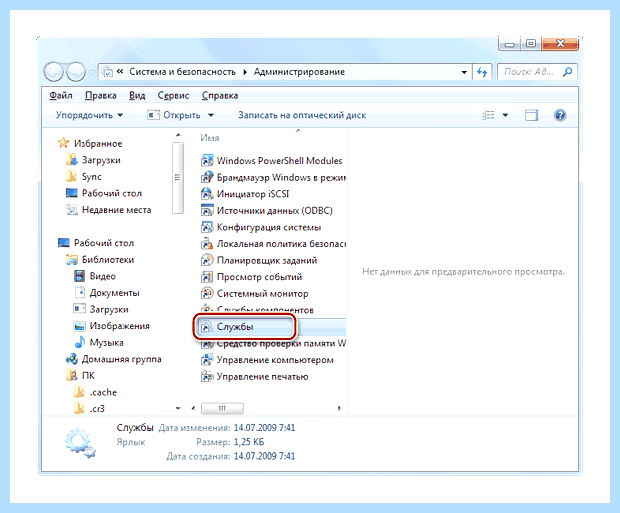620x513 pixels.
Task: Click the Музыка note icon
Action: pos(79,342)
